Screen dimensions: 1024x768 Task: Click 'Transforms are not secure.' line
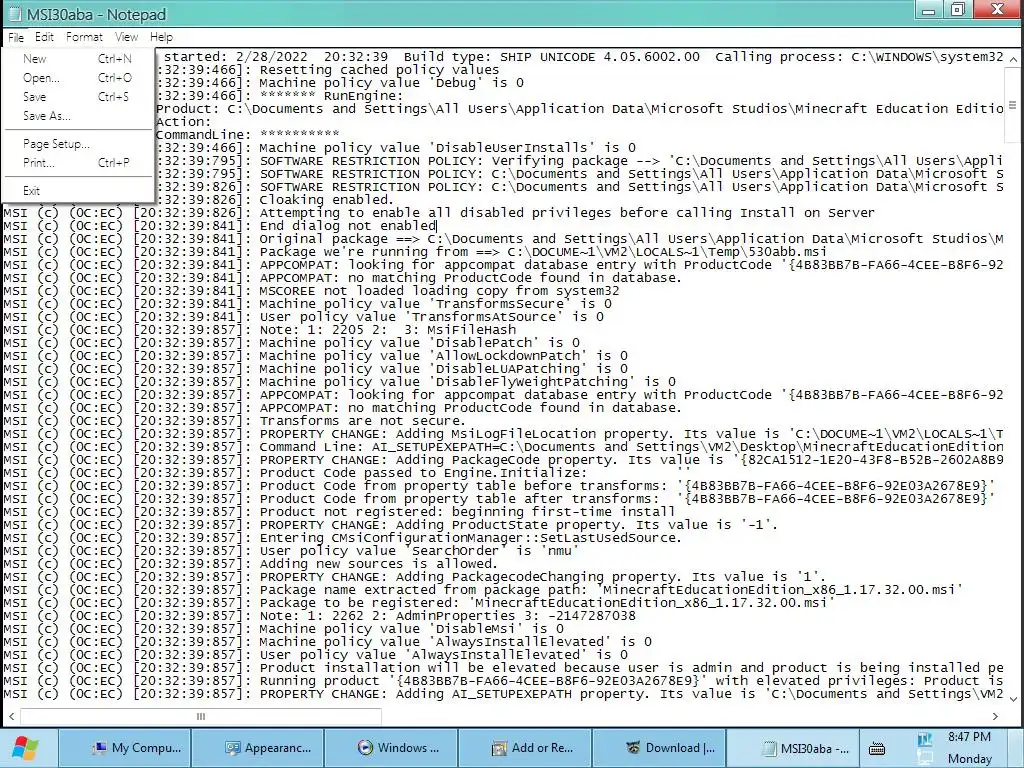(x=362, y=421)
